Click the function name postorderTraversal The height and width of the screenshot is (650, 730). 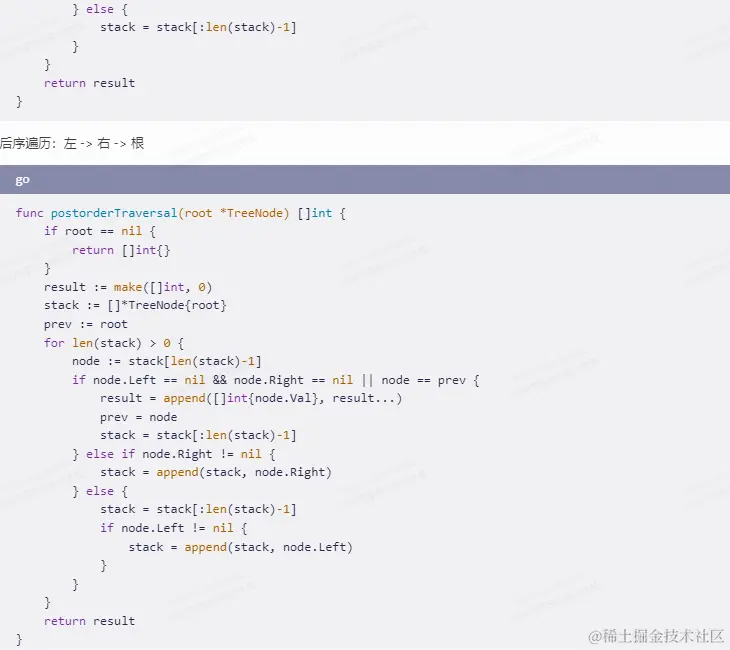tap(114, 213)
